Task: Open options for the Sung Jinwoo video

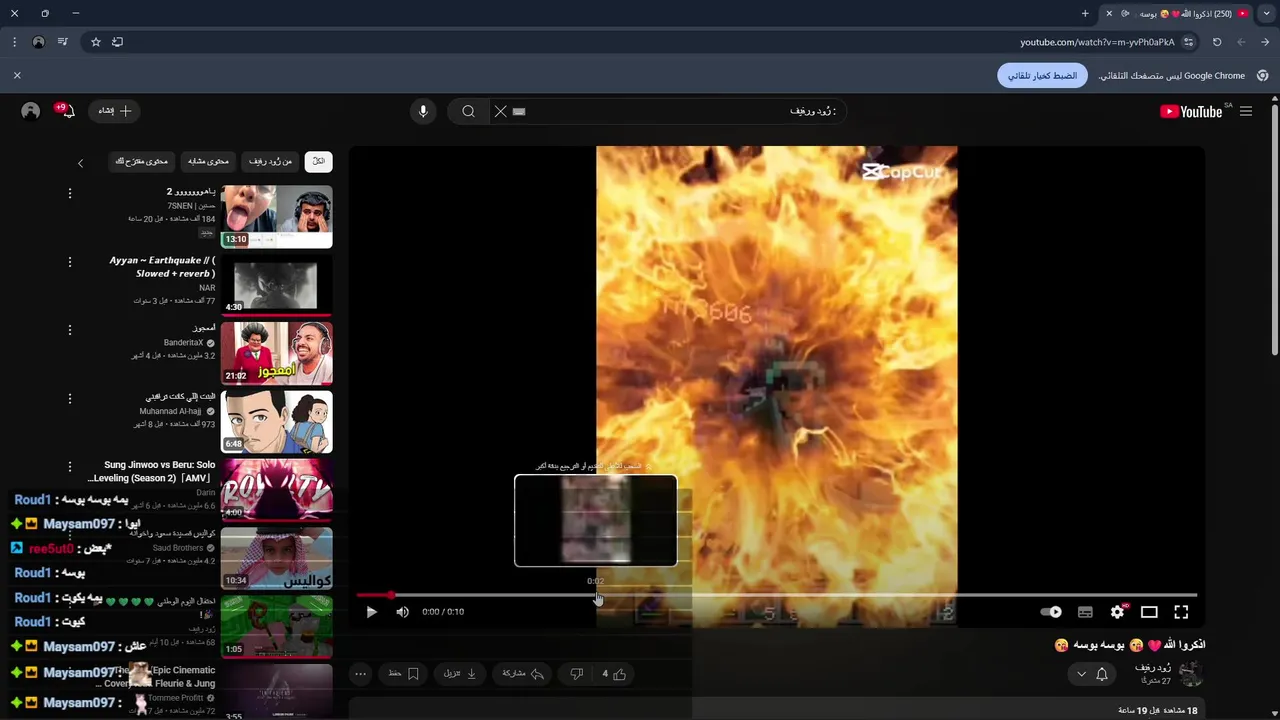Action: click(70, 467)
